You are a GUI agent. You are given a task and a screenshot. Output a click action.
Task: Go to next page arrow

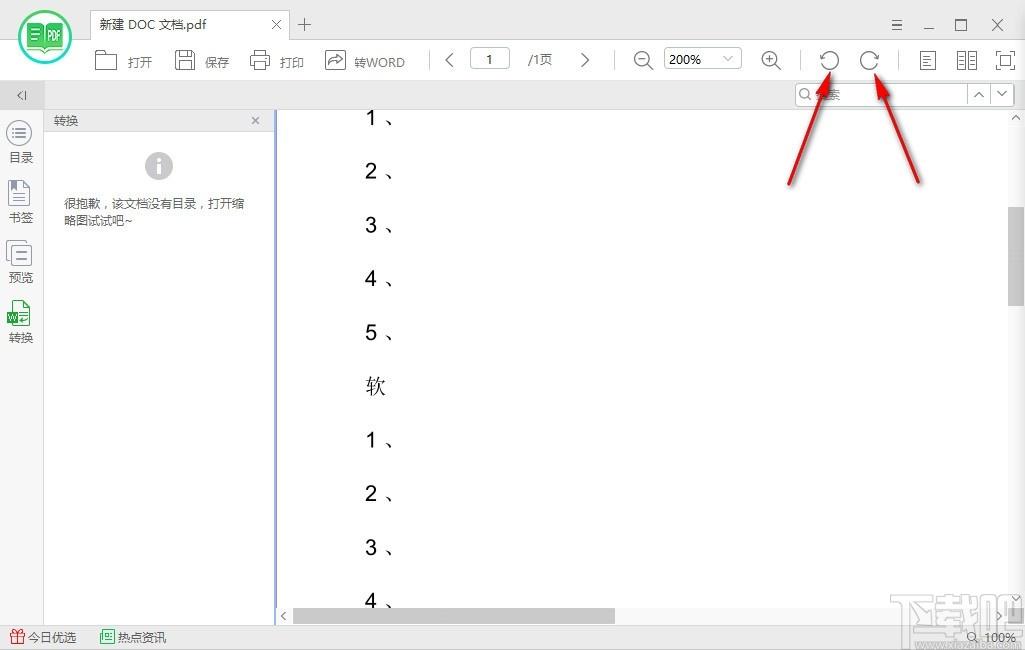(x=584, y=60)
